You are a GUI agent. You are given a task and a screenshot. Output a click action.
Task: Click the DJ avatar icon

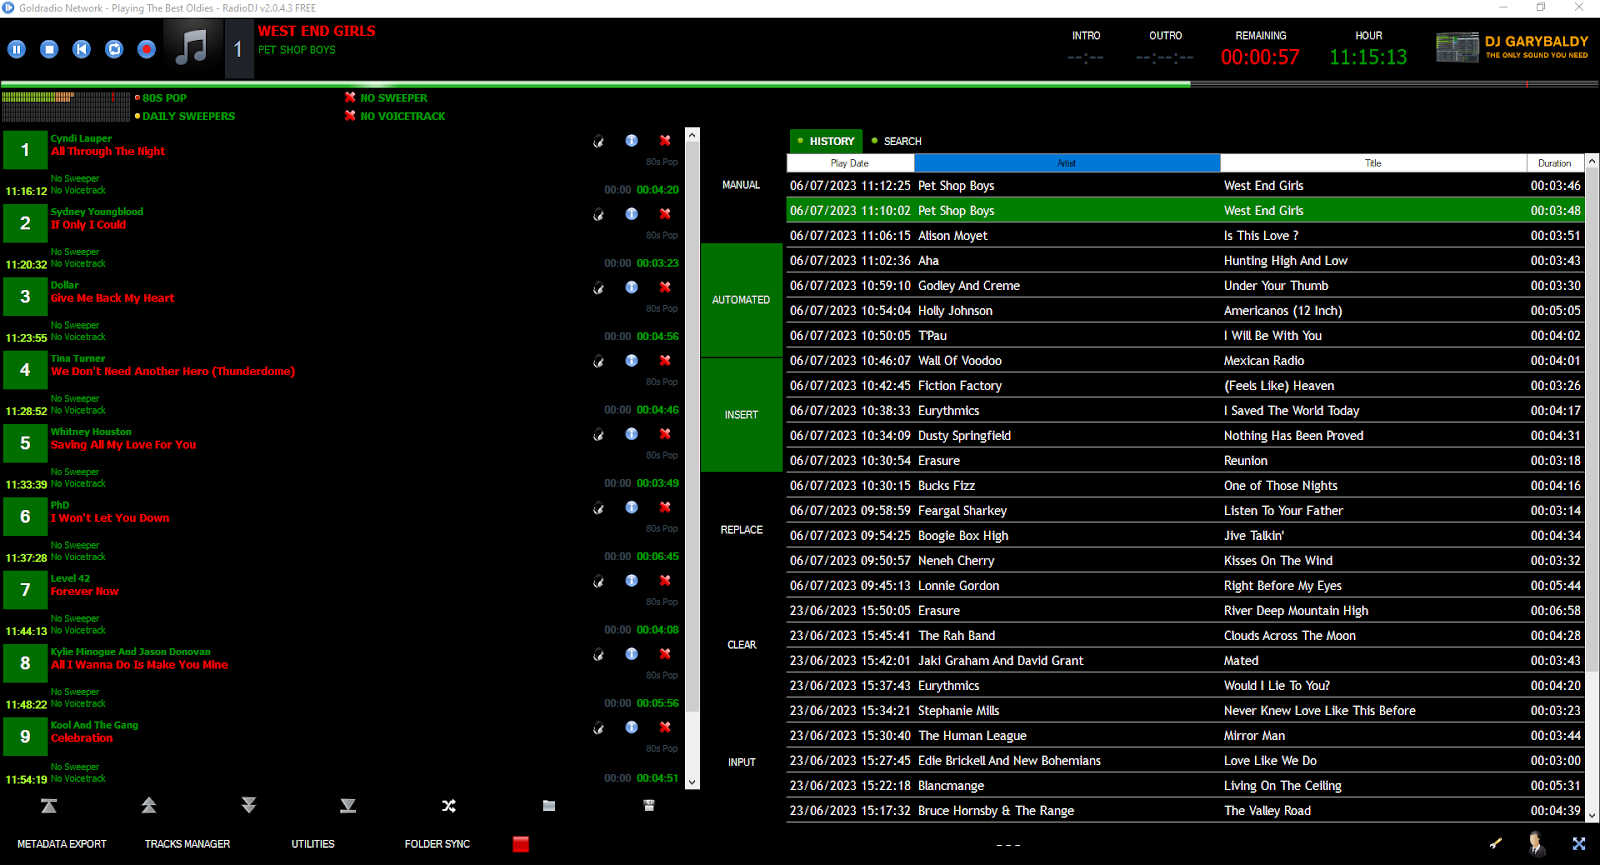[x=1537, y=843]
